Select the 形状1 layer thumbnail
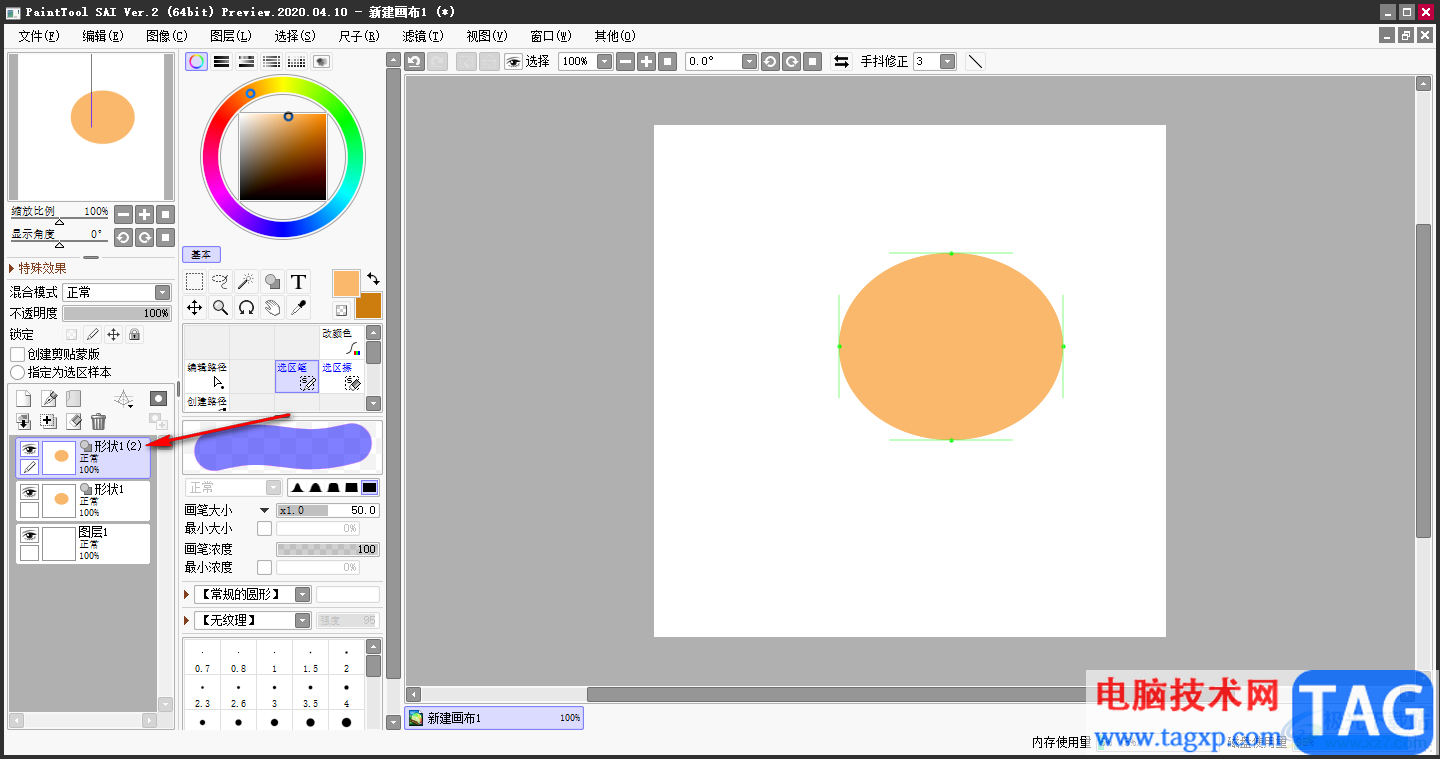 pos(59,499)
